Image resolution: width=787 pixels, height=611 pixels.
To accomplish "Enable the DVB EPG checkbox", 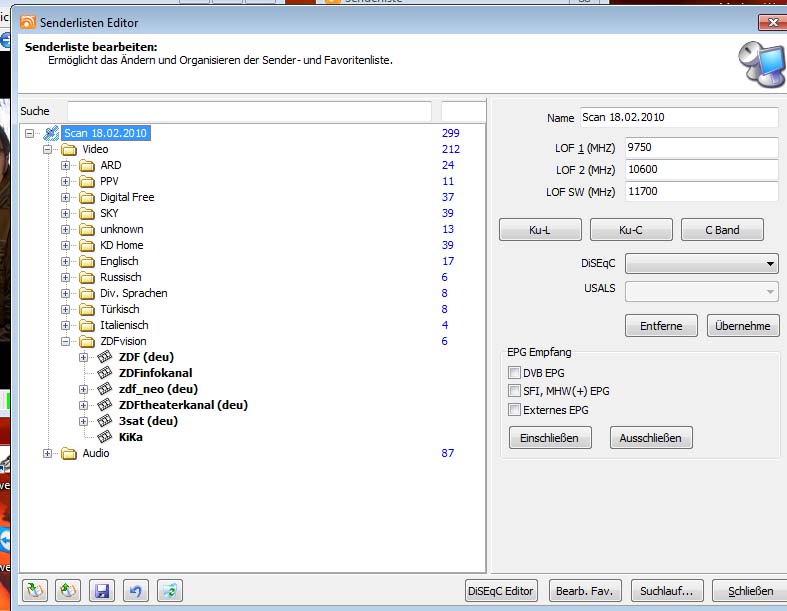I will pos(515,373).
